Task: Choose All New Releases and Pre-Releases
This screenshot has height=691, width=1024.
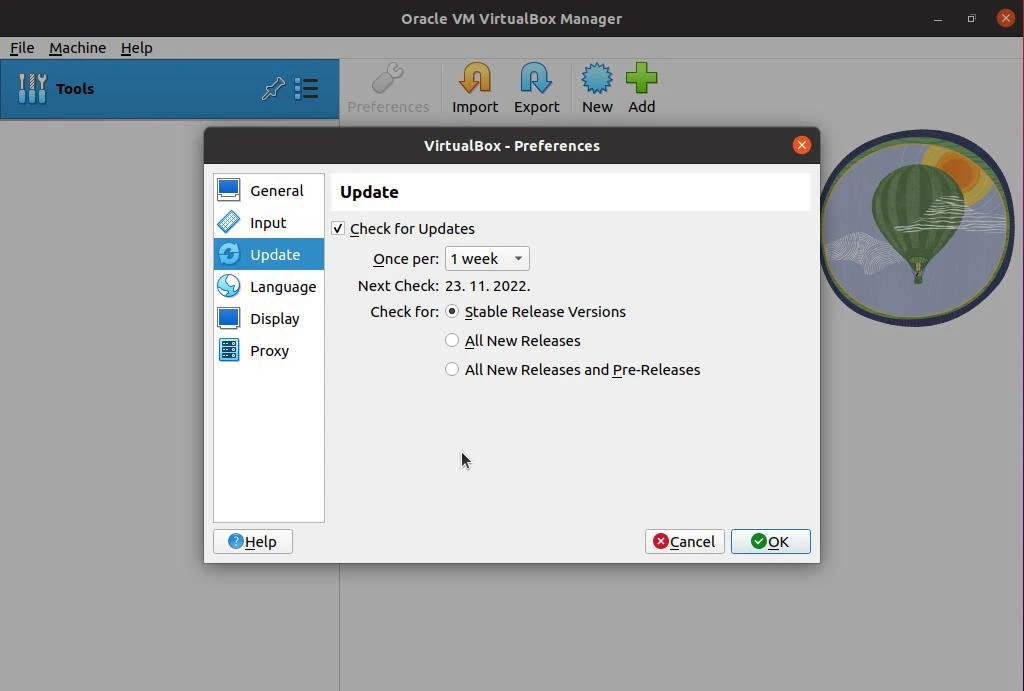Action: [451, 369]
